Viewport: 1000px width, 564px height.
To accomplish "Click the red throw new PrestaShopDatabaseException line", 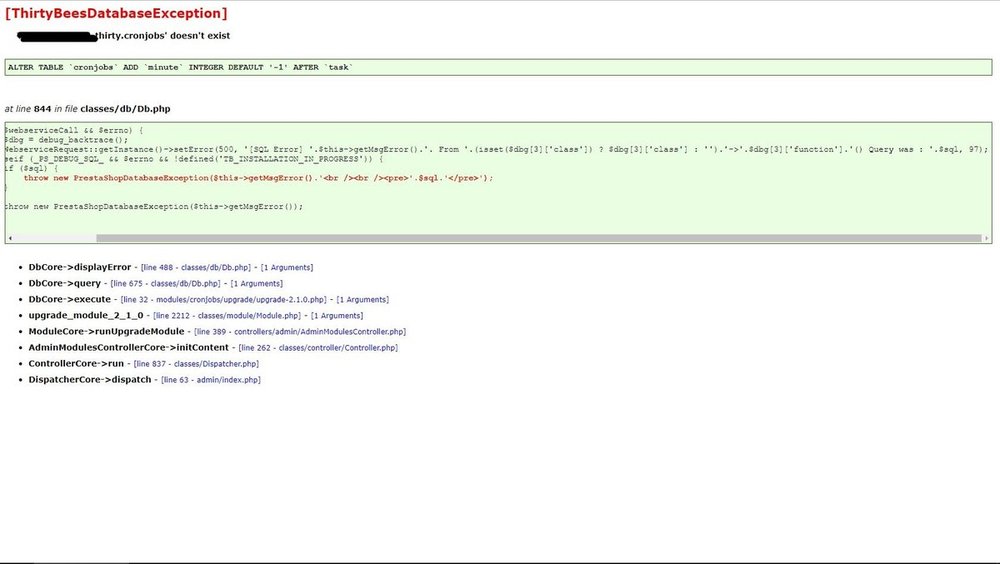I will [258, 178].
